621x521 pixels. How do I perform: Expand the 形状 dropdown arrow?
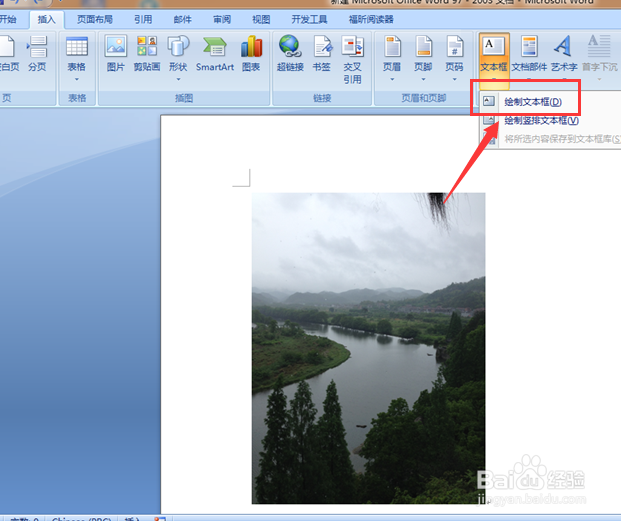[x=178, y=79]
